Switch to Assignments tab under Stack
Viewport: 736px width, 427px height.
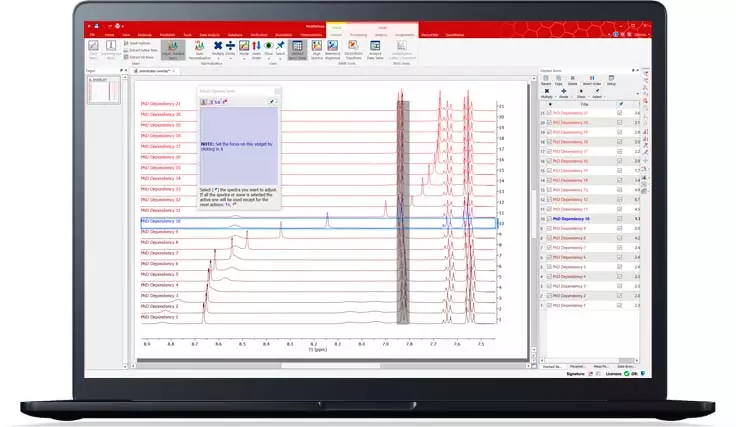[404, 35]
